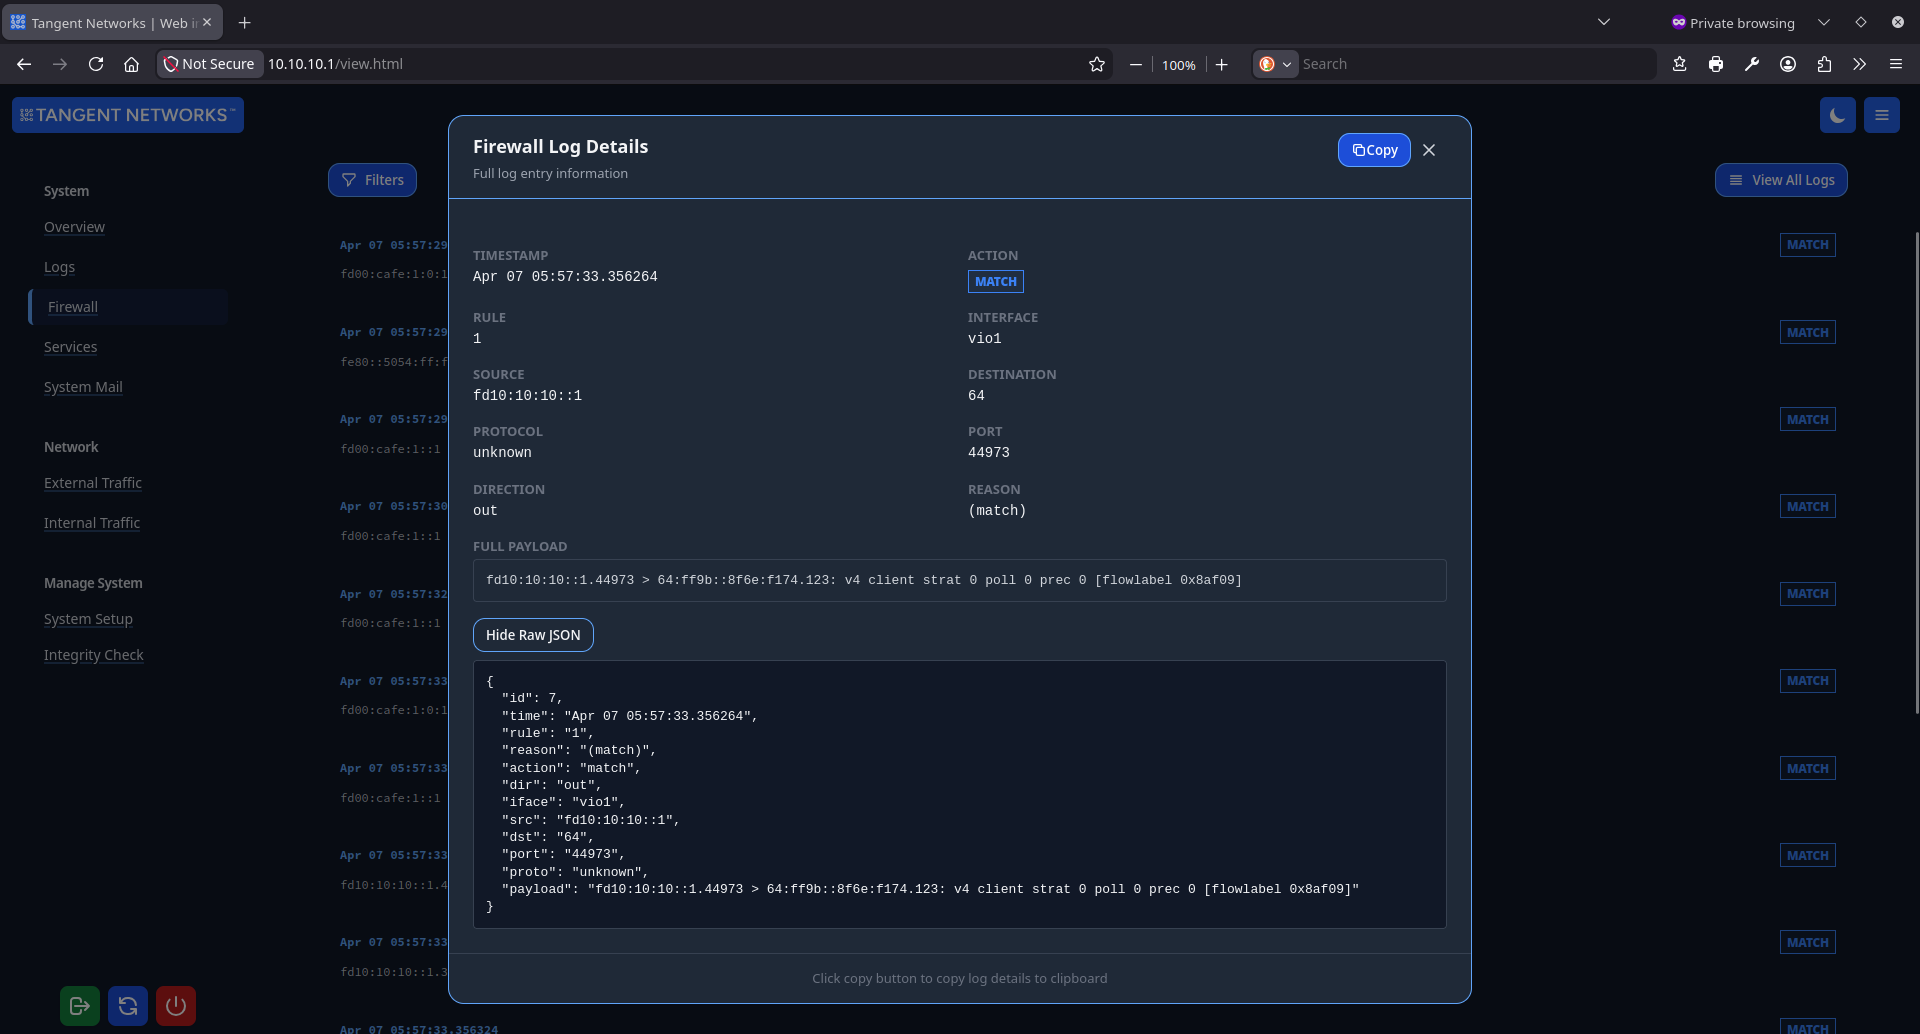Bookmark the page with the star icon

tap(1097, 63)
